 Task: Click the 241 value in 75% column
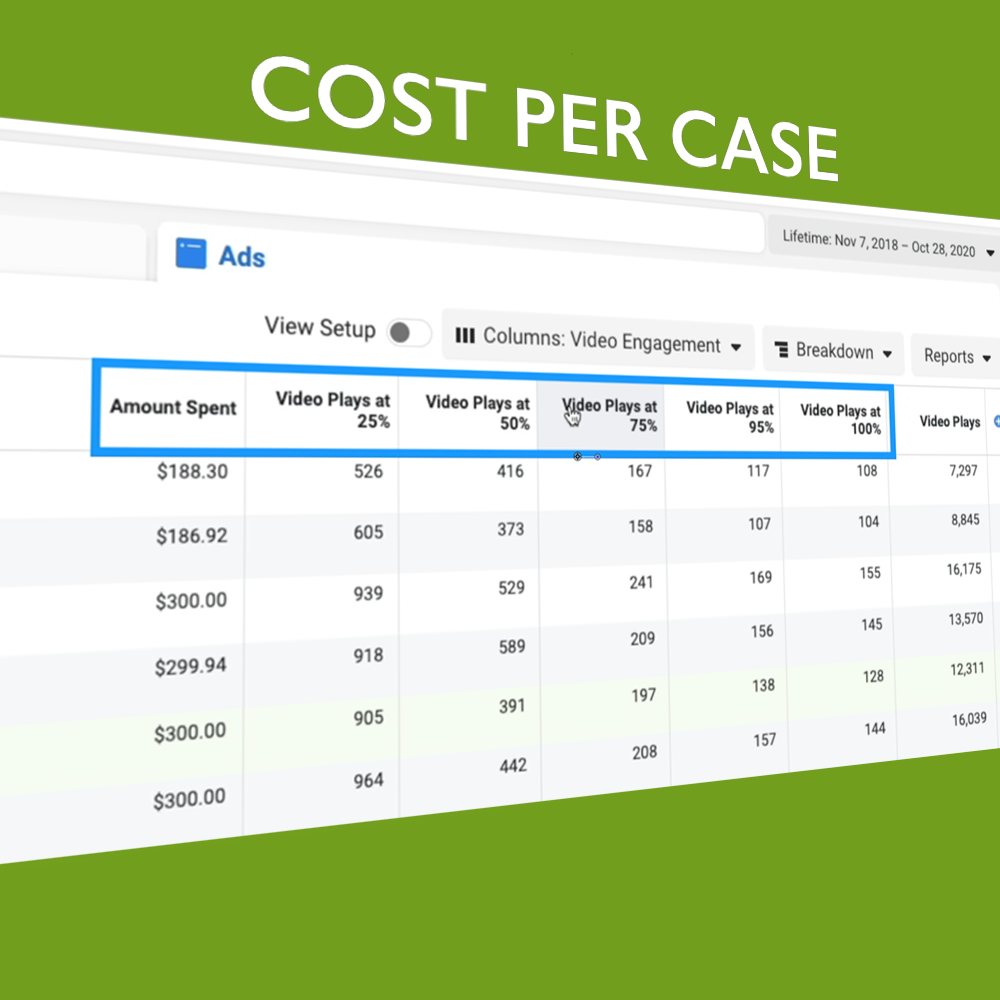pos(642,582)
